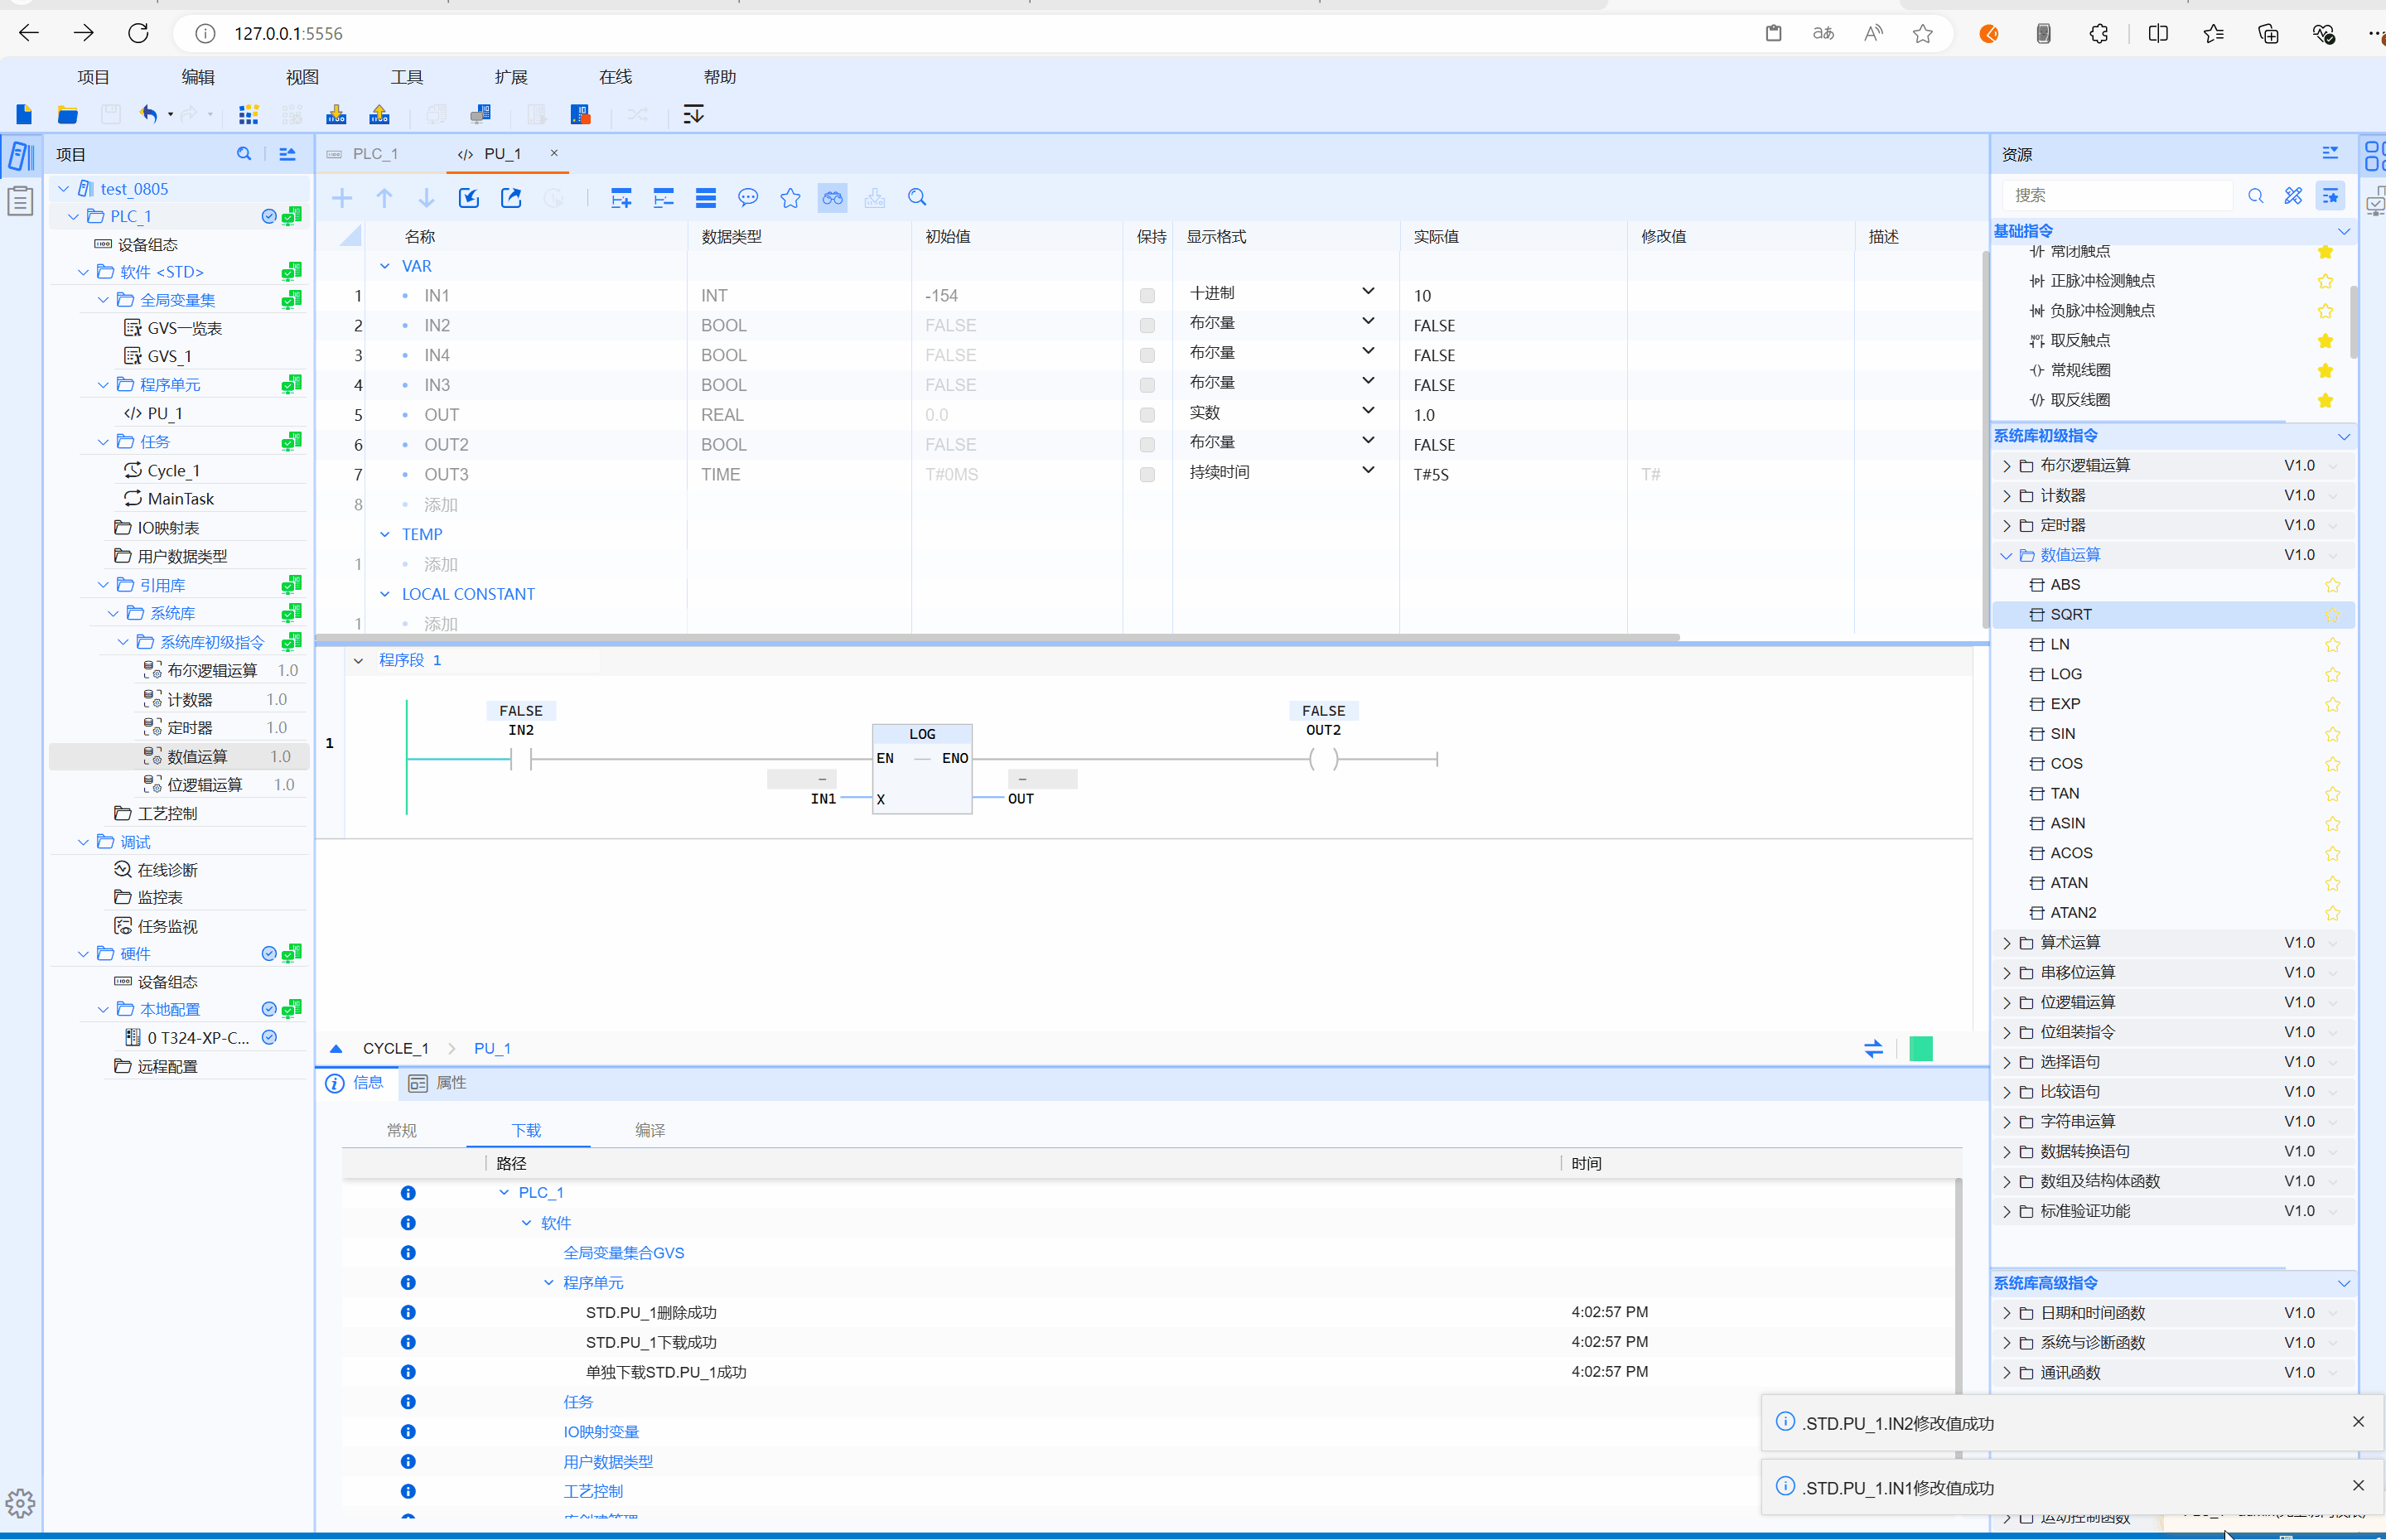Click the favorite star icon next to SQRT
The width and height of the screenshot is (2386, 1540).
pyautogui.click(x=2332, y=615)
